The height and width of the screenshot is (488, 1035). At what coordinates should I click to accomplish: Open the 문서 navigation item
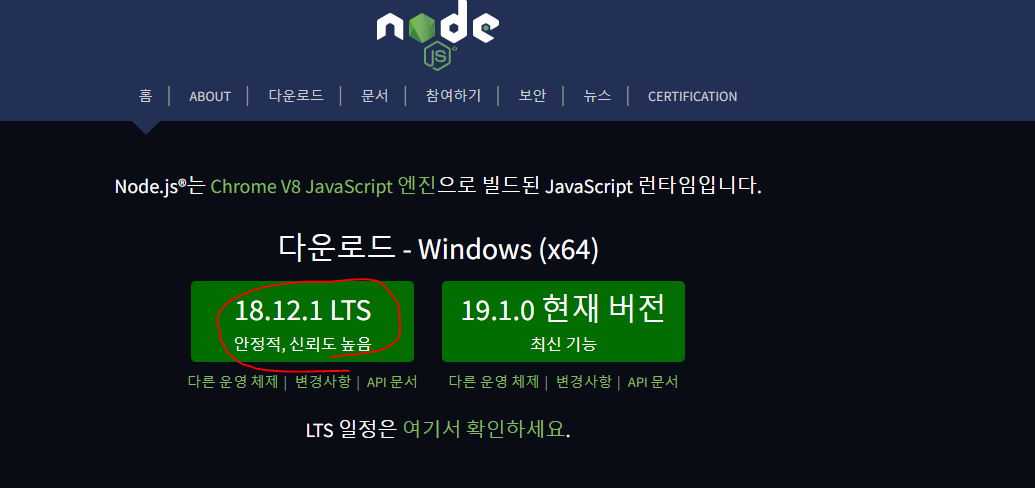click(x=375, y=96)
